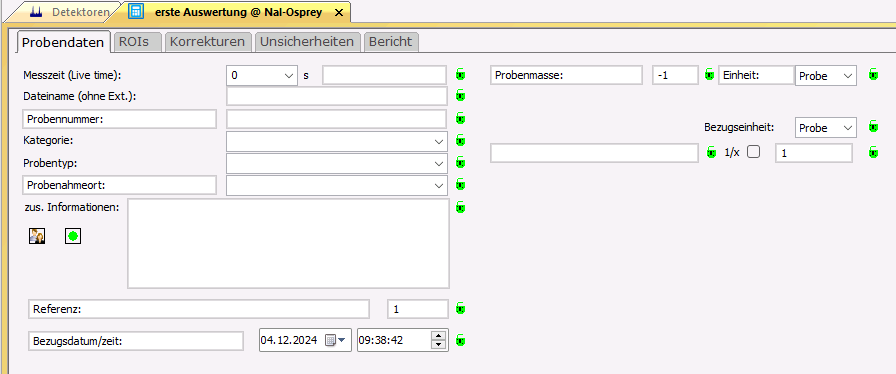Screen dimensions: 896x374
Task: Click the lock icon beside Bezugsdatum time
Action: (x=461, y=341)
